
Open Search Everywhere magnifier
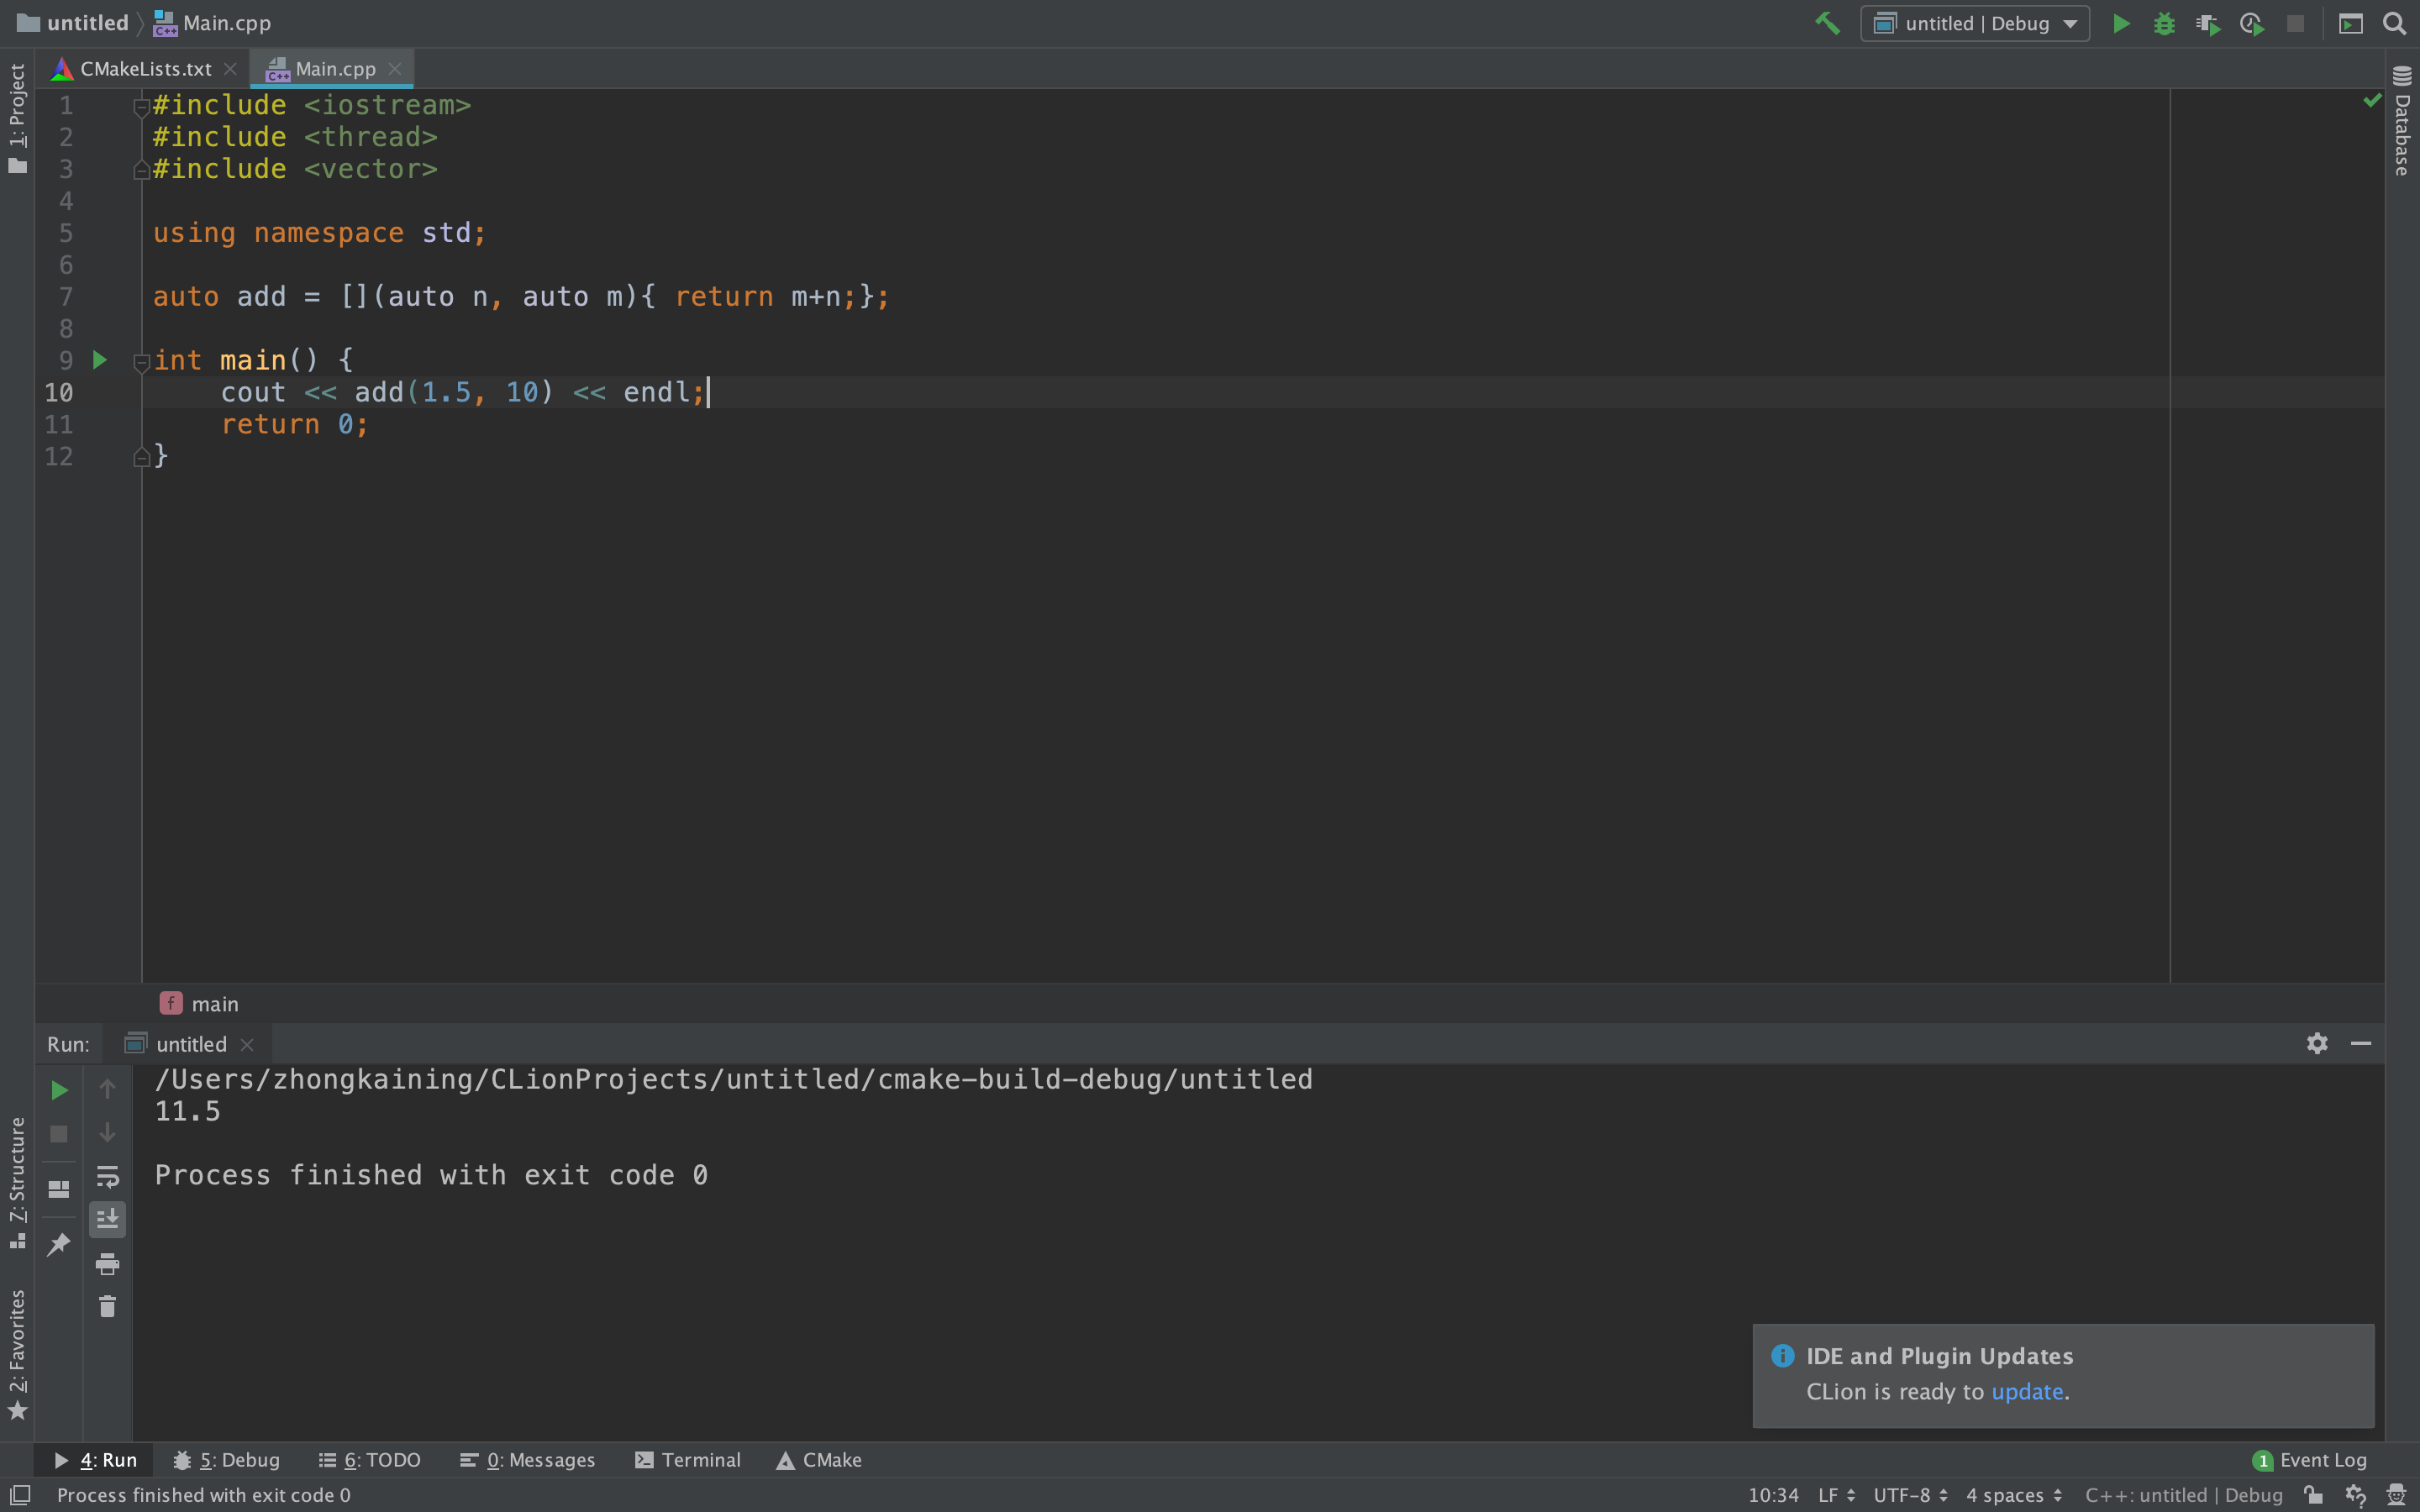point(2394,23)
